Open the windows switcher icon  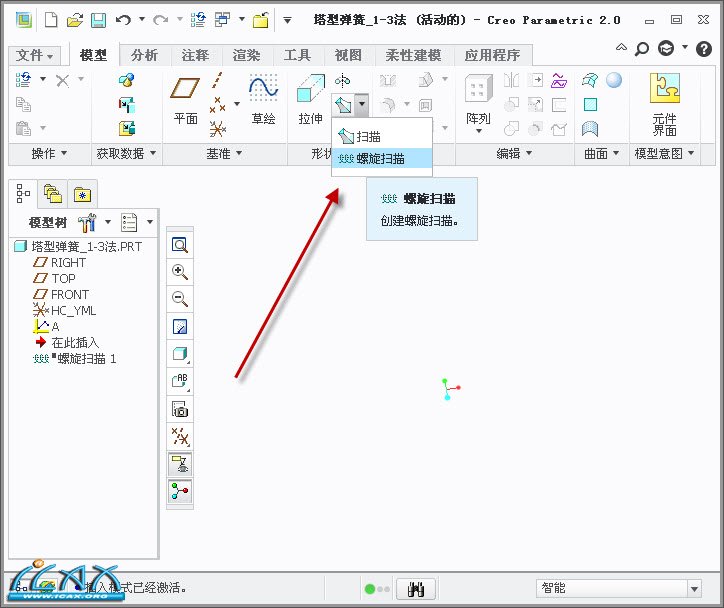223,20
